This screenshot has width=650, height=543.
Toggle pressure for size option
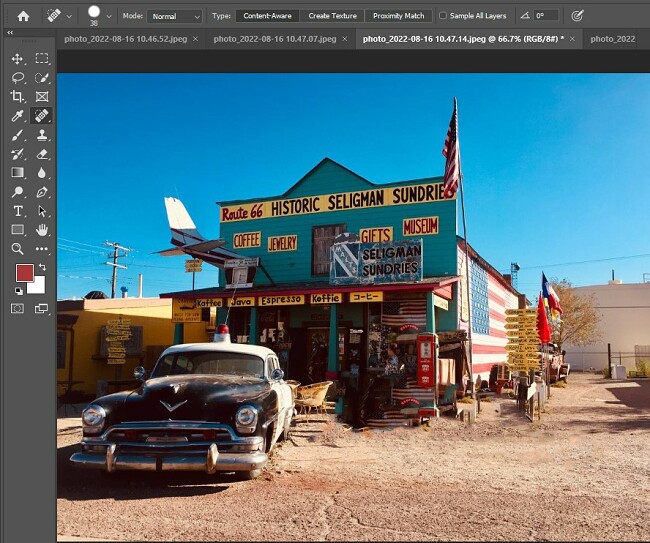(x=577, y=16)
